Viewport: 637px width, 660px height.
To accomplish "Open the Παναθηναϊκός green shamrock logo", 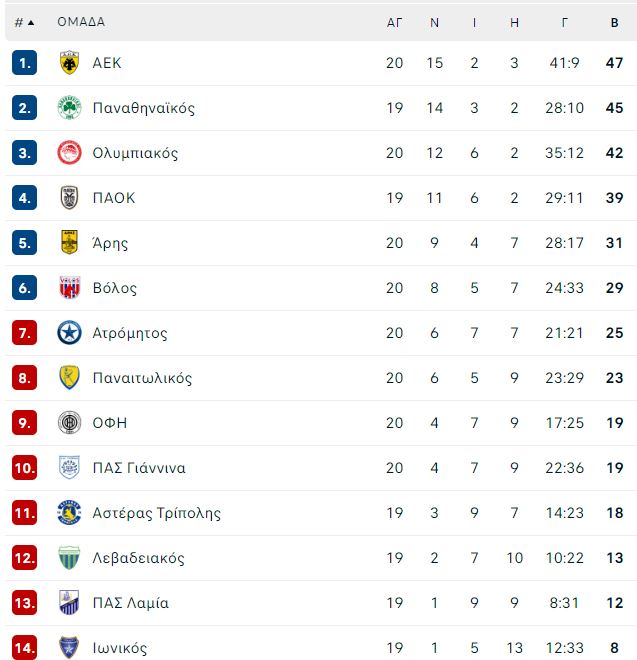I will click(x=69, y=108).
